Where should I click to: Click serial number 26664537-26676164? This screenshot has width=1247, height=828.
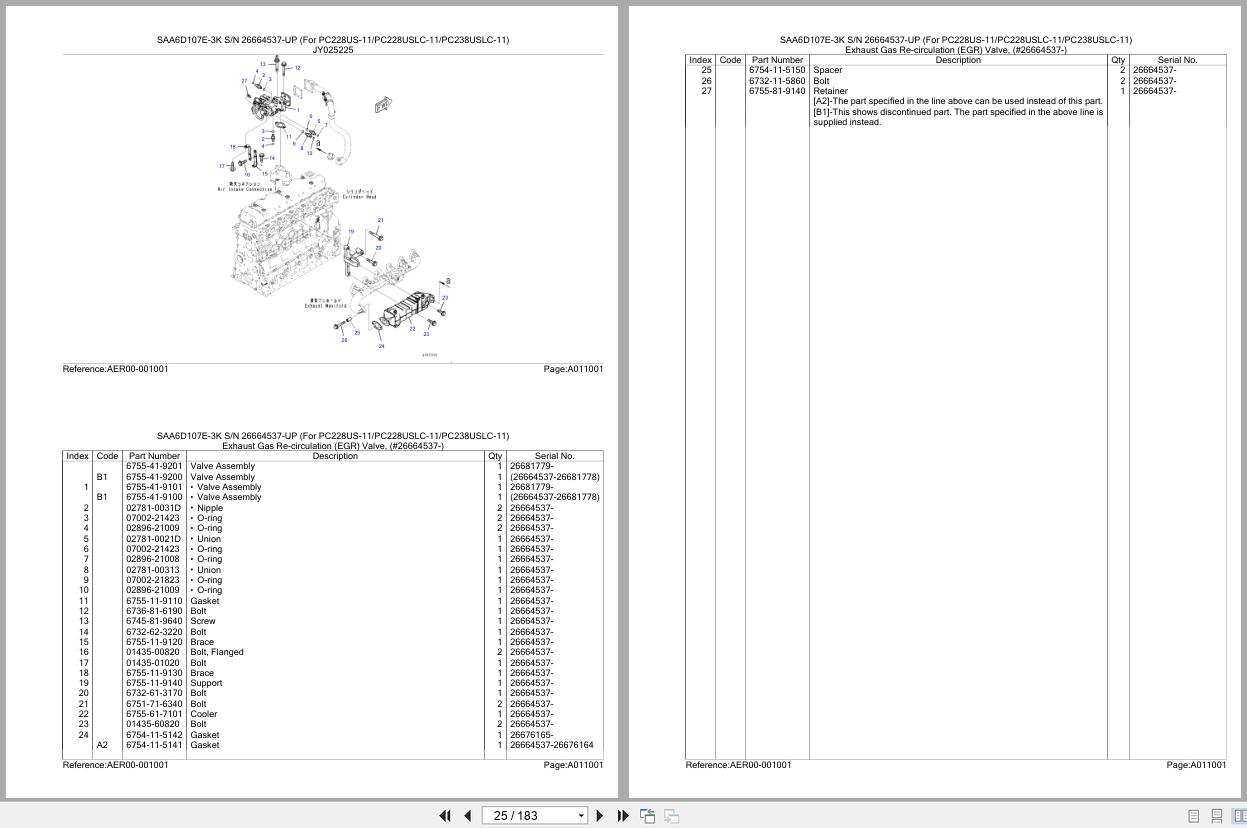tap(551, 745)
